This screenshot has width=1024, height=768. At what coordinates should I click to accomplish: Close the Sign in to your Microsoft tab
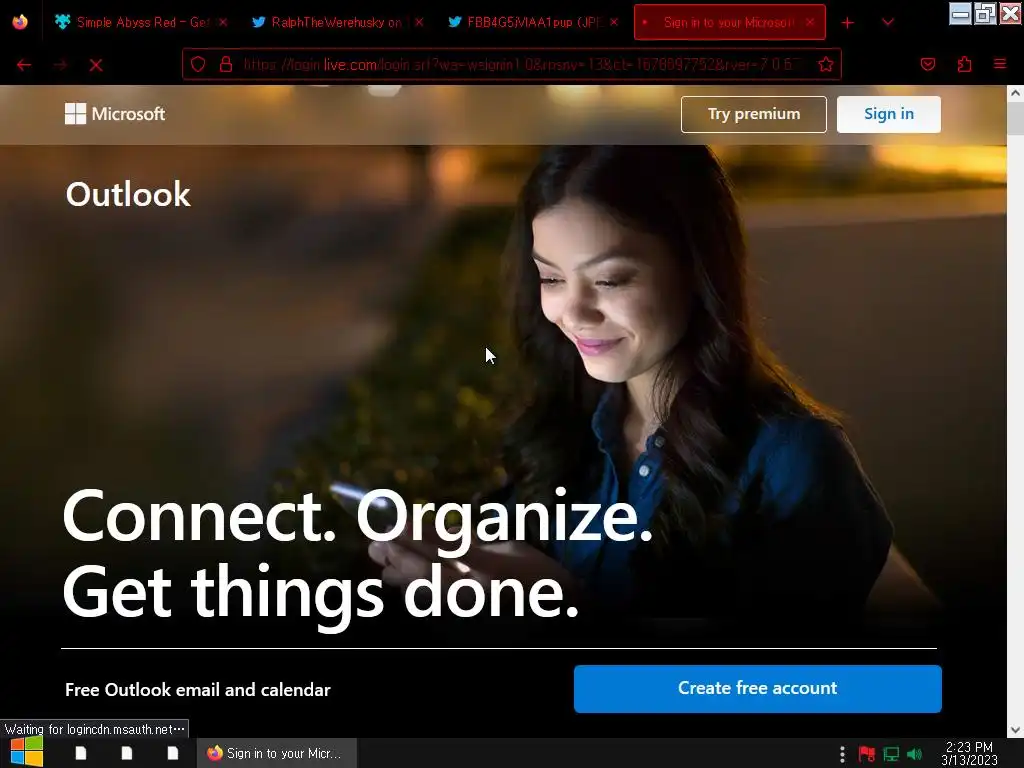click(x=810, y=22)
